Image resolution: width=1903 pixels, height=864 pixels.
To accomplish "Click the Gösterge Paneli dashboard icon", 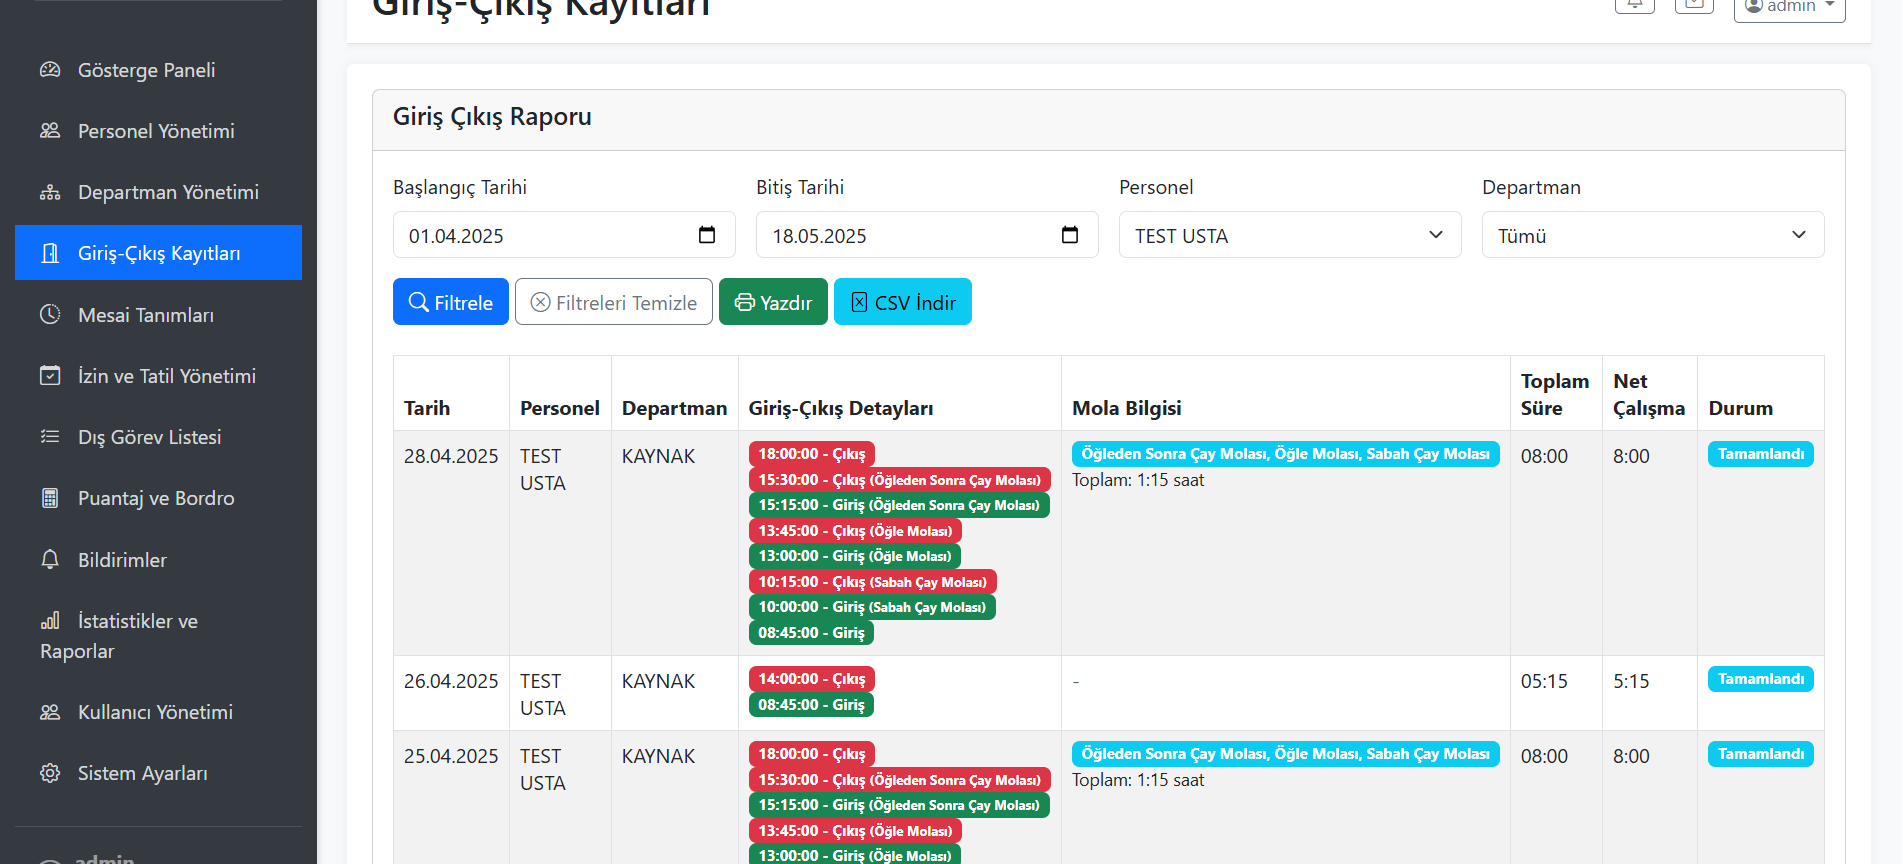I will [x=50, y=70].
